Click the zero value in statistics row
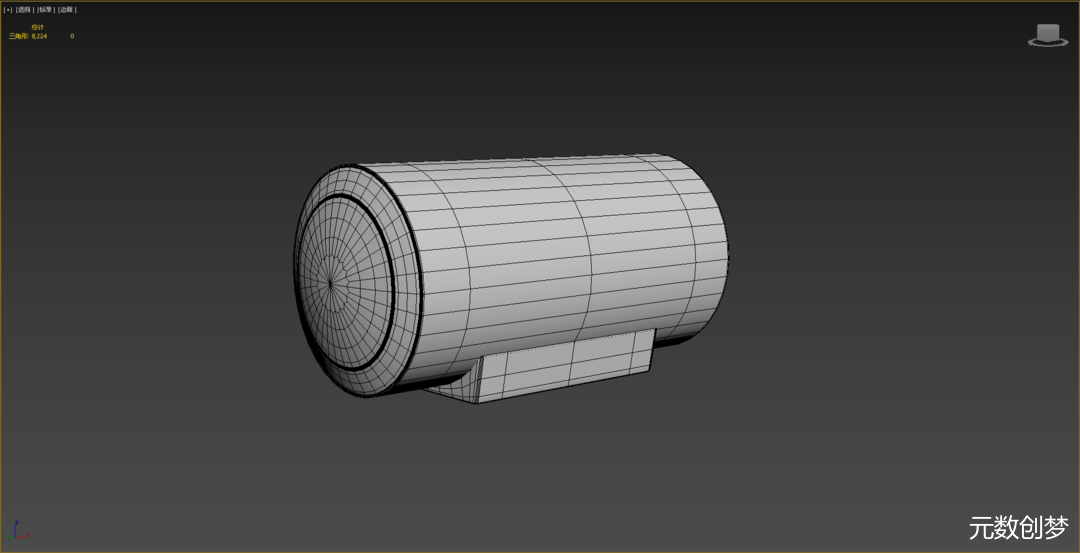Viewport: 1080px width, 553px height. coord(72,36)
